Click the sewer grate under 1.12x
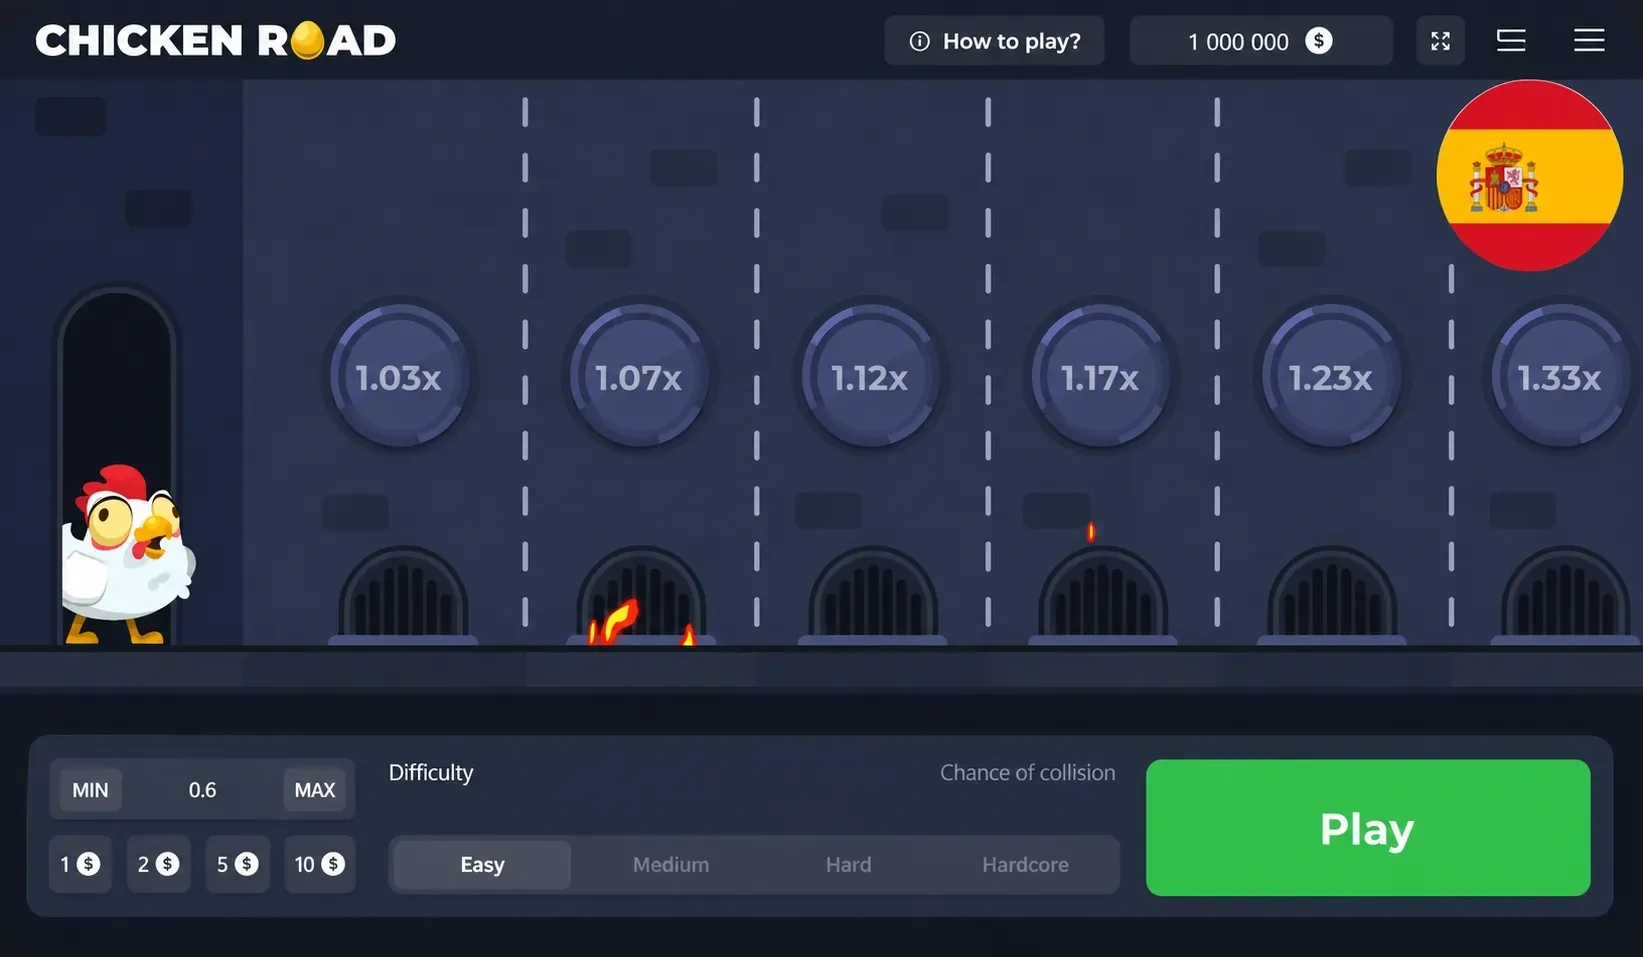Image resolution: width=1643 pixels, height=957 pixels. coord(872,595)
